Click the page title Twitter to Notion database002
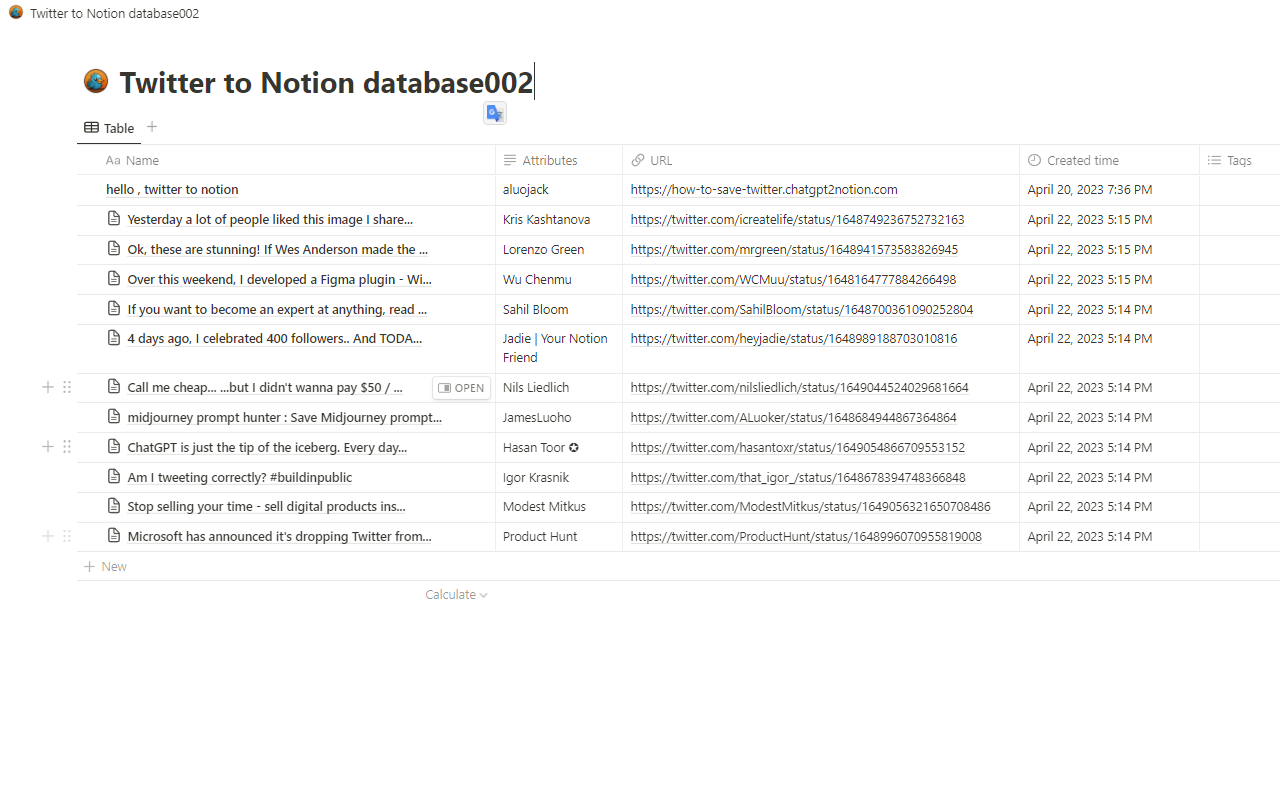 click(326, 82)
